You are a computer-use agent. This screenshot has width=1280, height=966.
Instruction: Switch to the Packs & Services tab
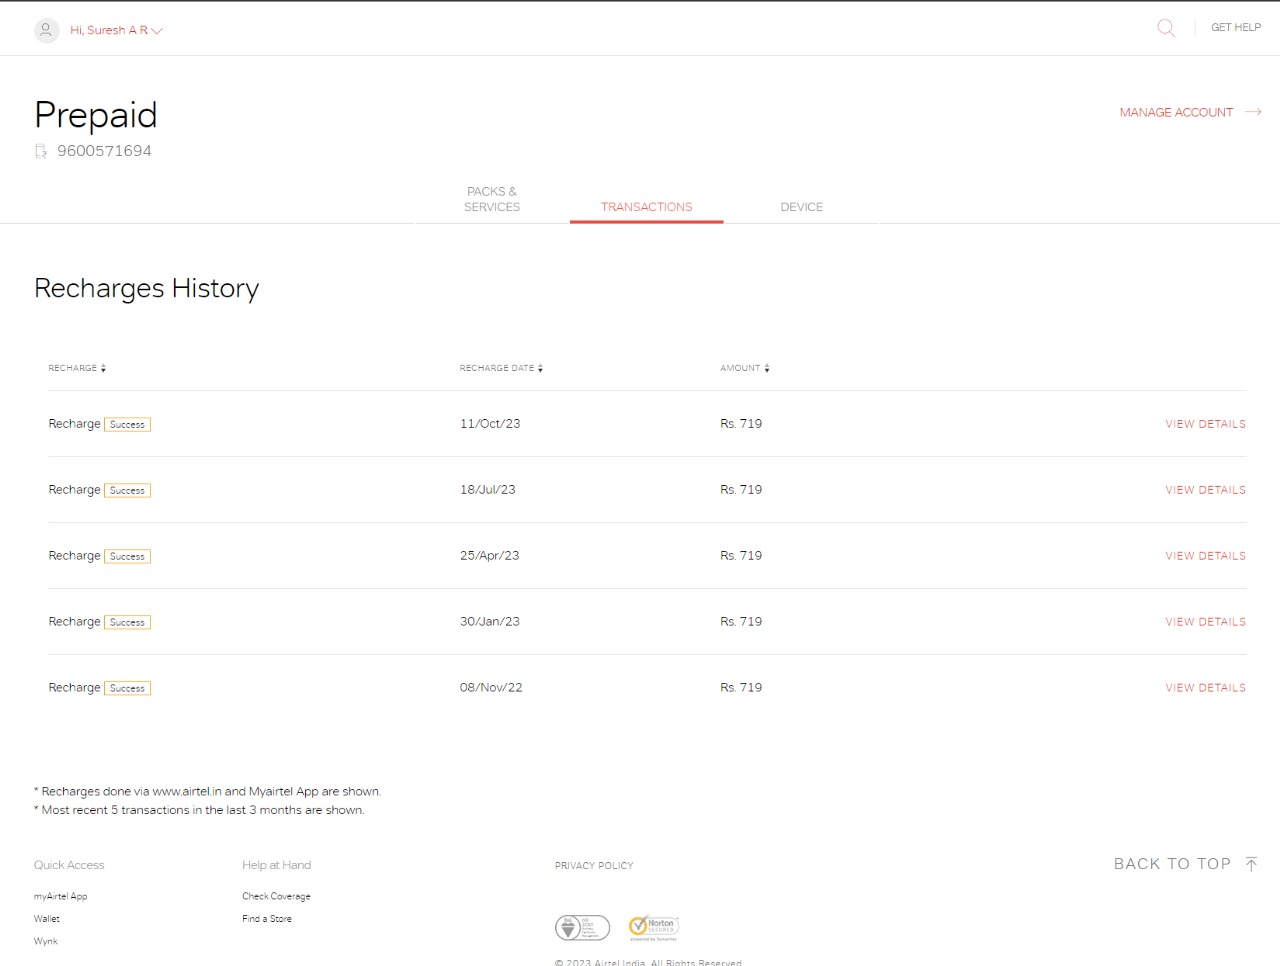pyautogui.click(x=492, y=199)
